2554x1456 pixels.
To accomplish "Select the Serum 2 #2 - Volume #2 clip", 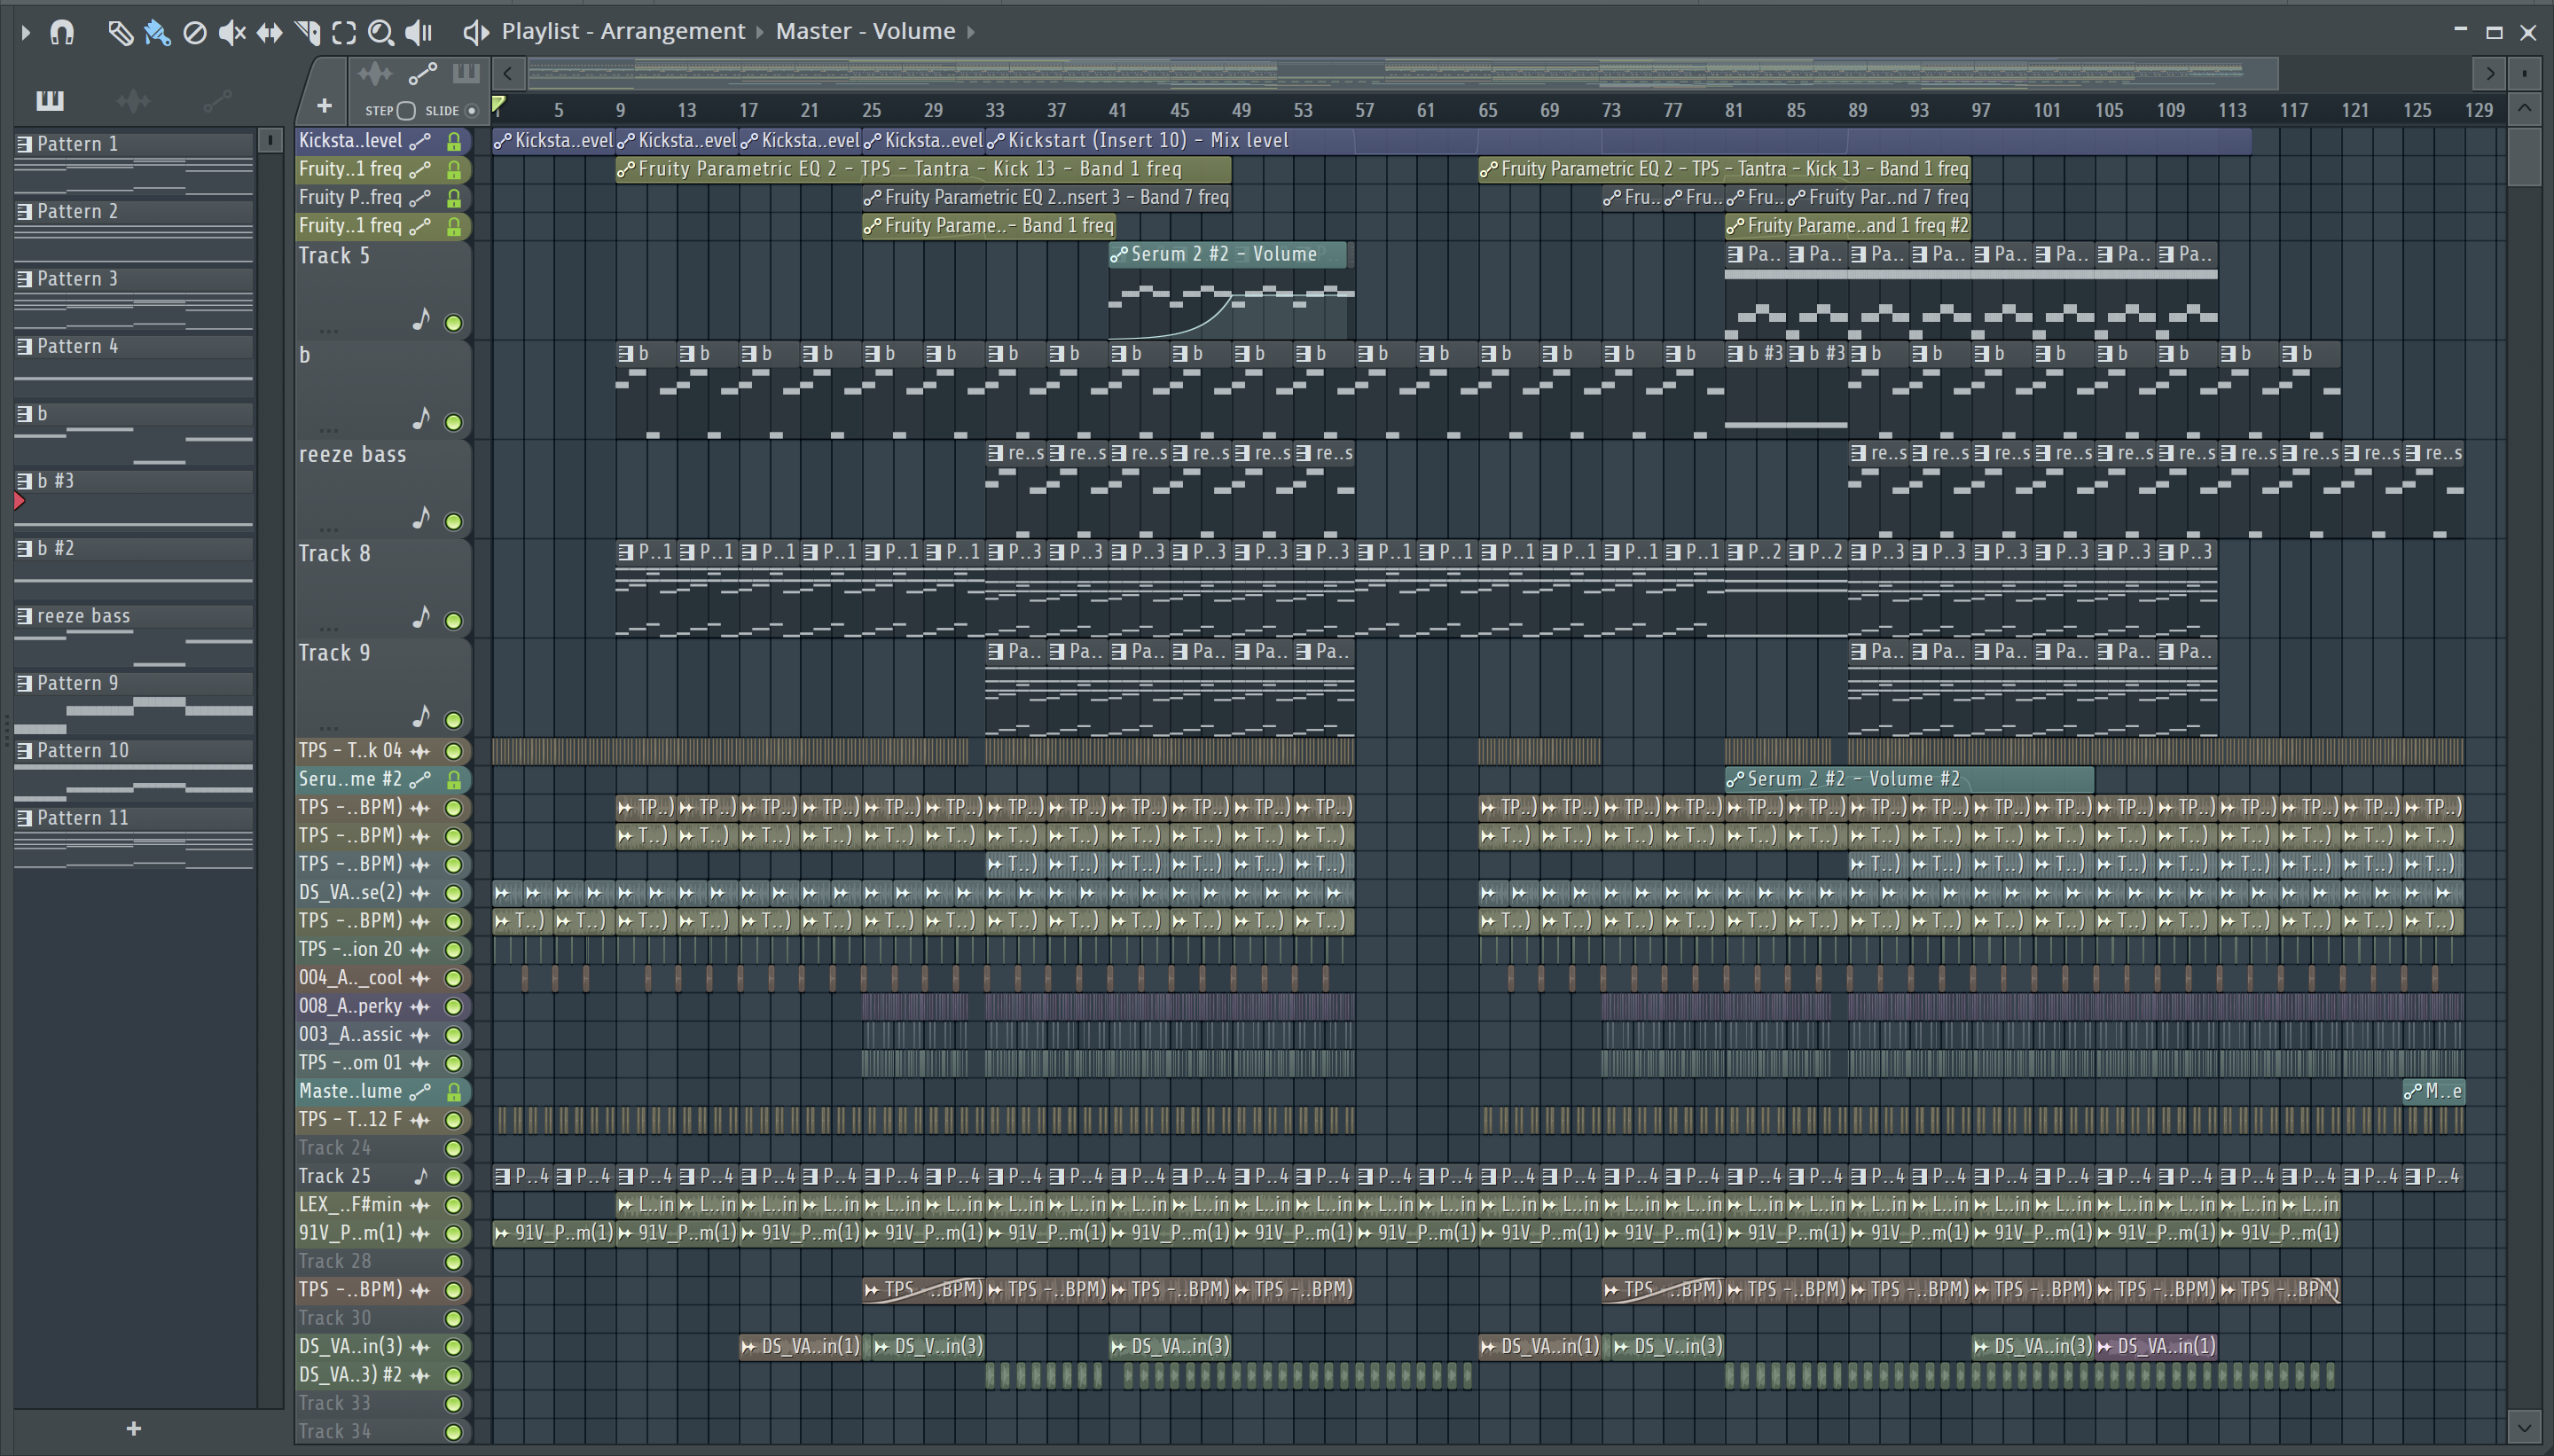I will coord(1909,779).
